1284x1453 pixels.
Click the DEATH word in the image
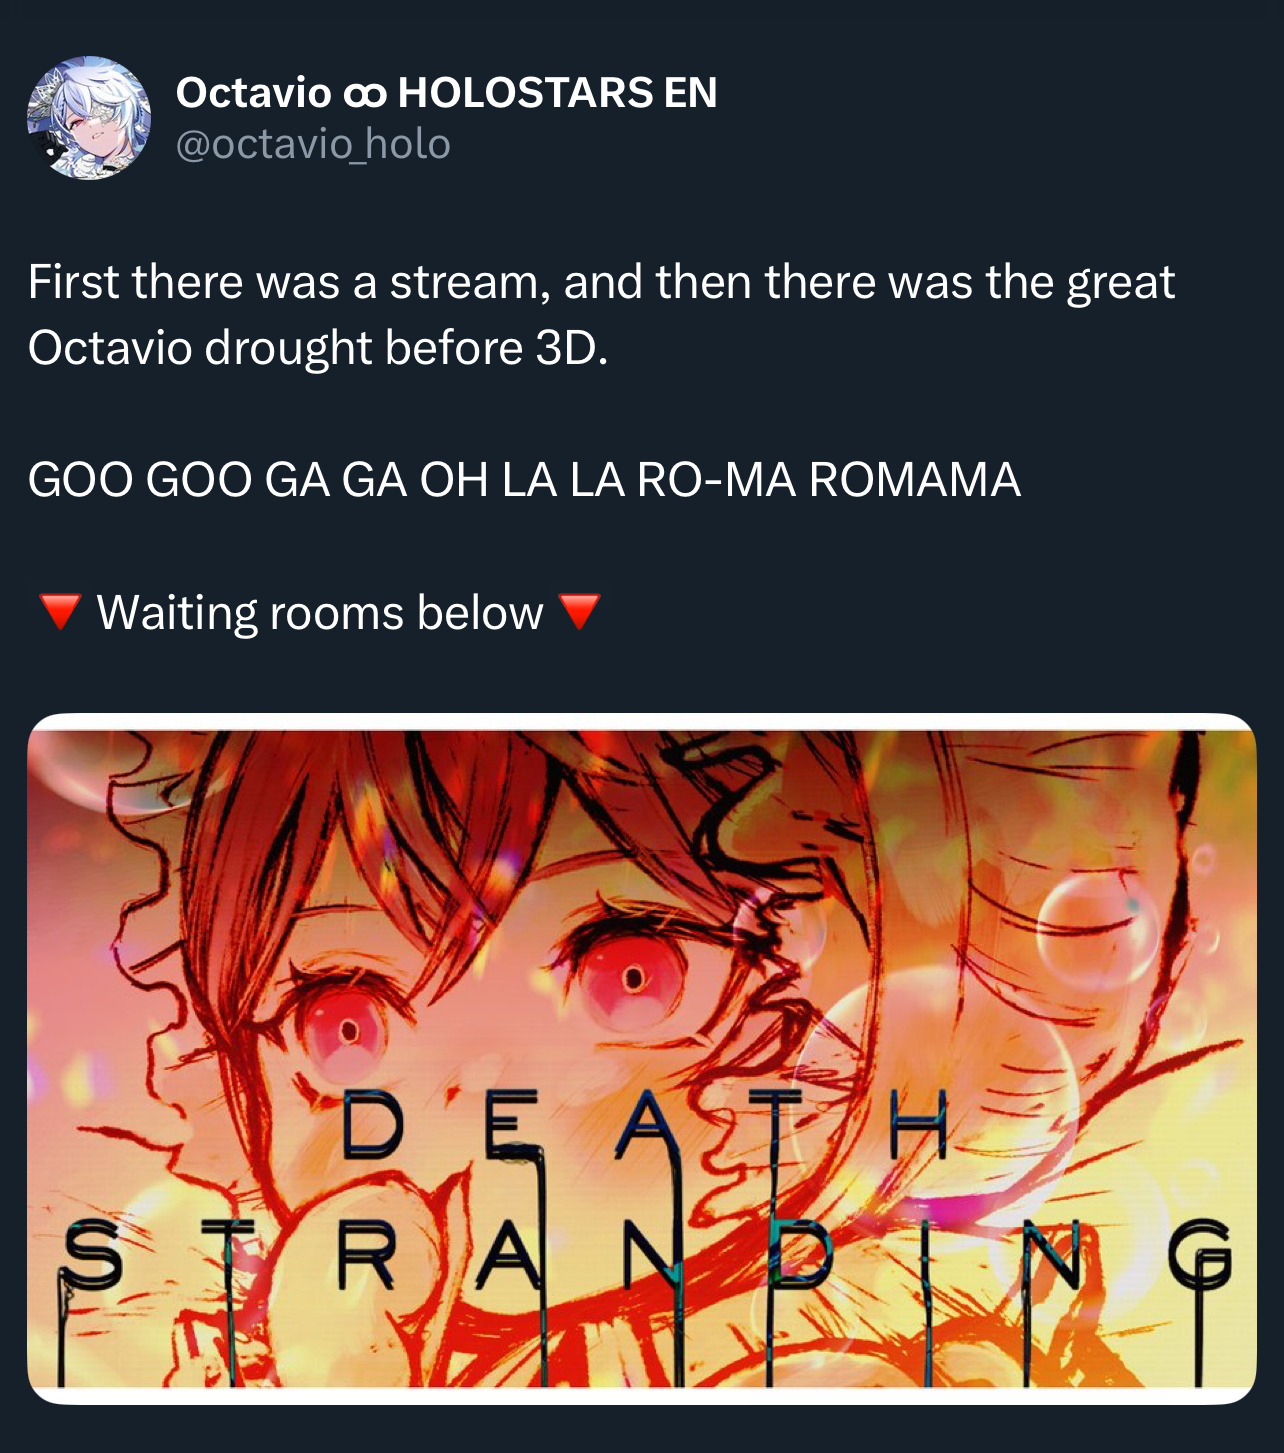pos(645,1125)
